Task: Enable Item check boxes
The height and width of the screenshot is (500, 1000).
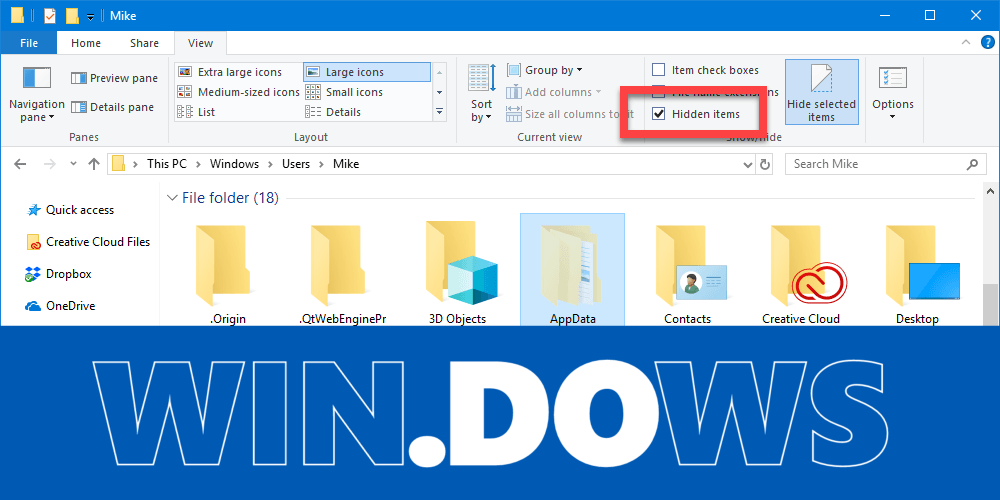Action: (x=705, y=70)
